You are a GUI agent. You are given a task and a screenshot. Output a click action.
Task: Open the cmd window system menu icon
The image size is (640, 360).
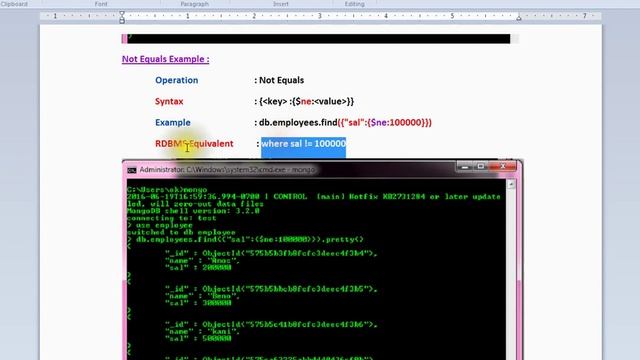pyautogui.click(x=131, y=170)
